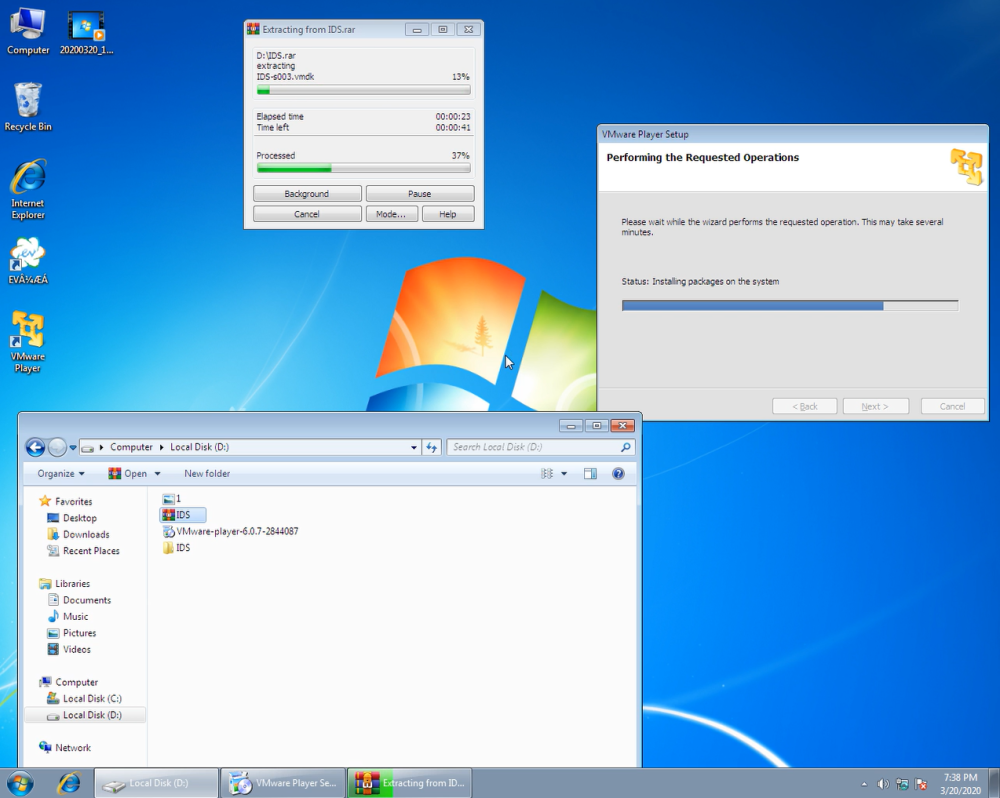Image resolution: width=1000 pixels, height=798 pixels.
Task: Click the Back arrow in Explorer
Action: 35,447
